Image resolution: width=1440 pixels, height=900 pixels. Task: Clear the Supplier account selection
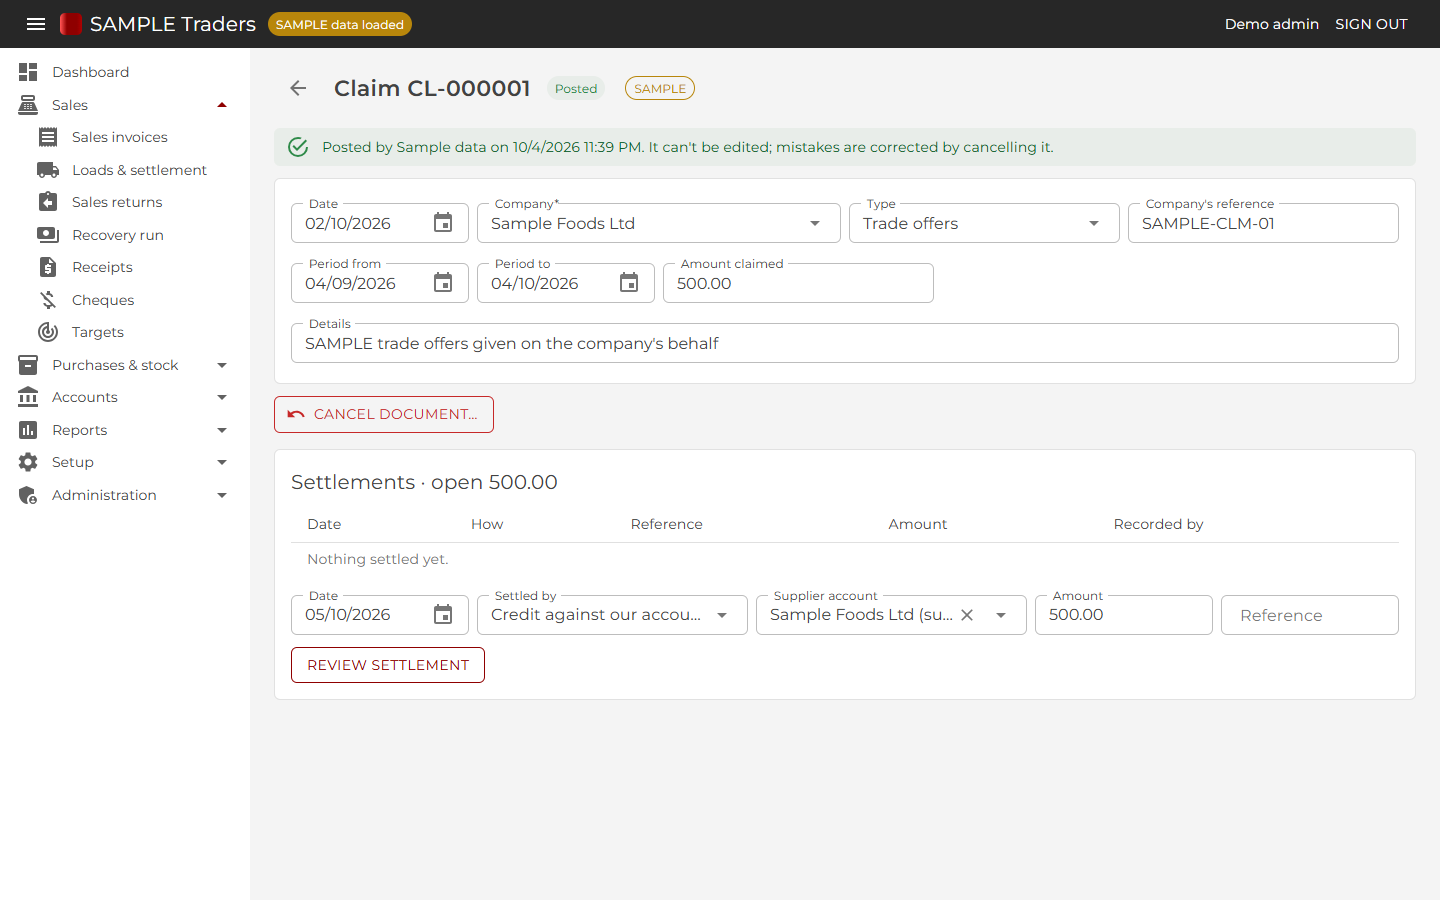pos(967,615)
